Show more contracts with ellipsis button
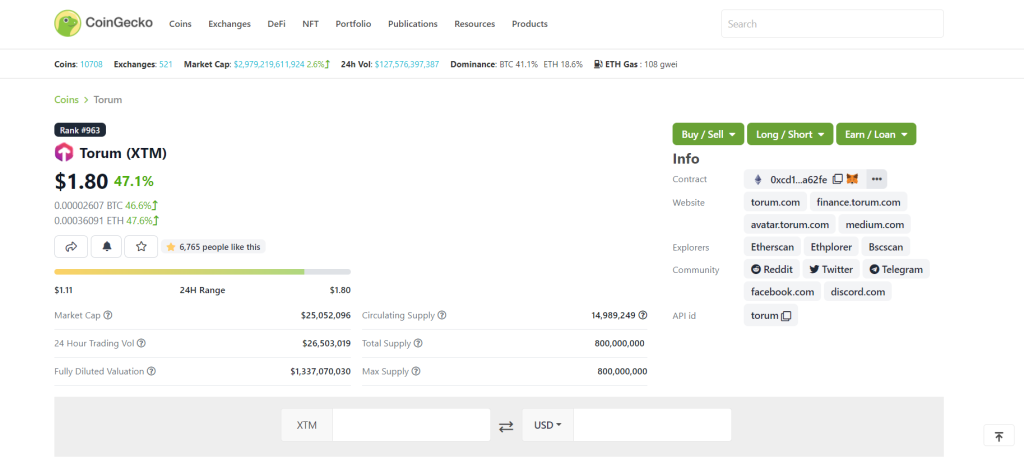 click(x=876, y=179)
